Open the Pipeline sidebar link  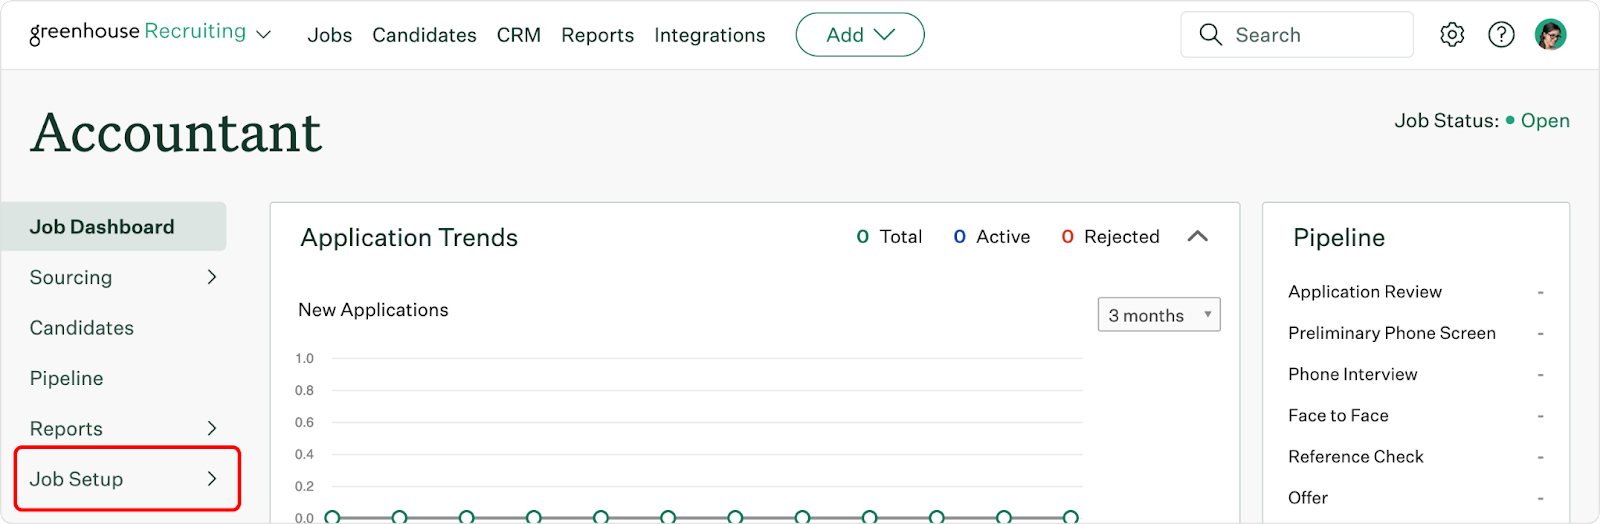pos(66,378)
